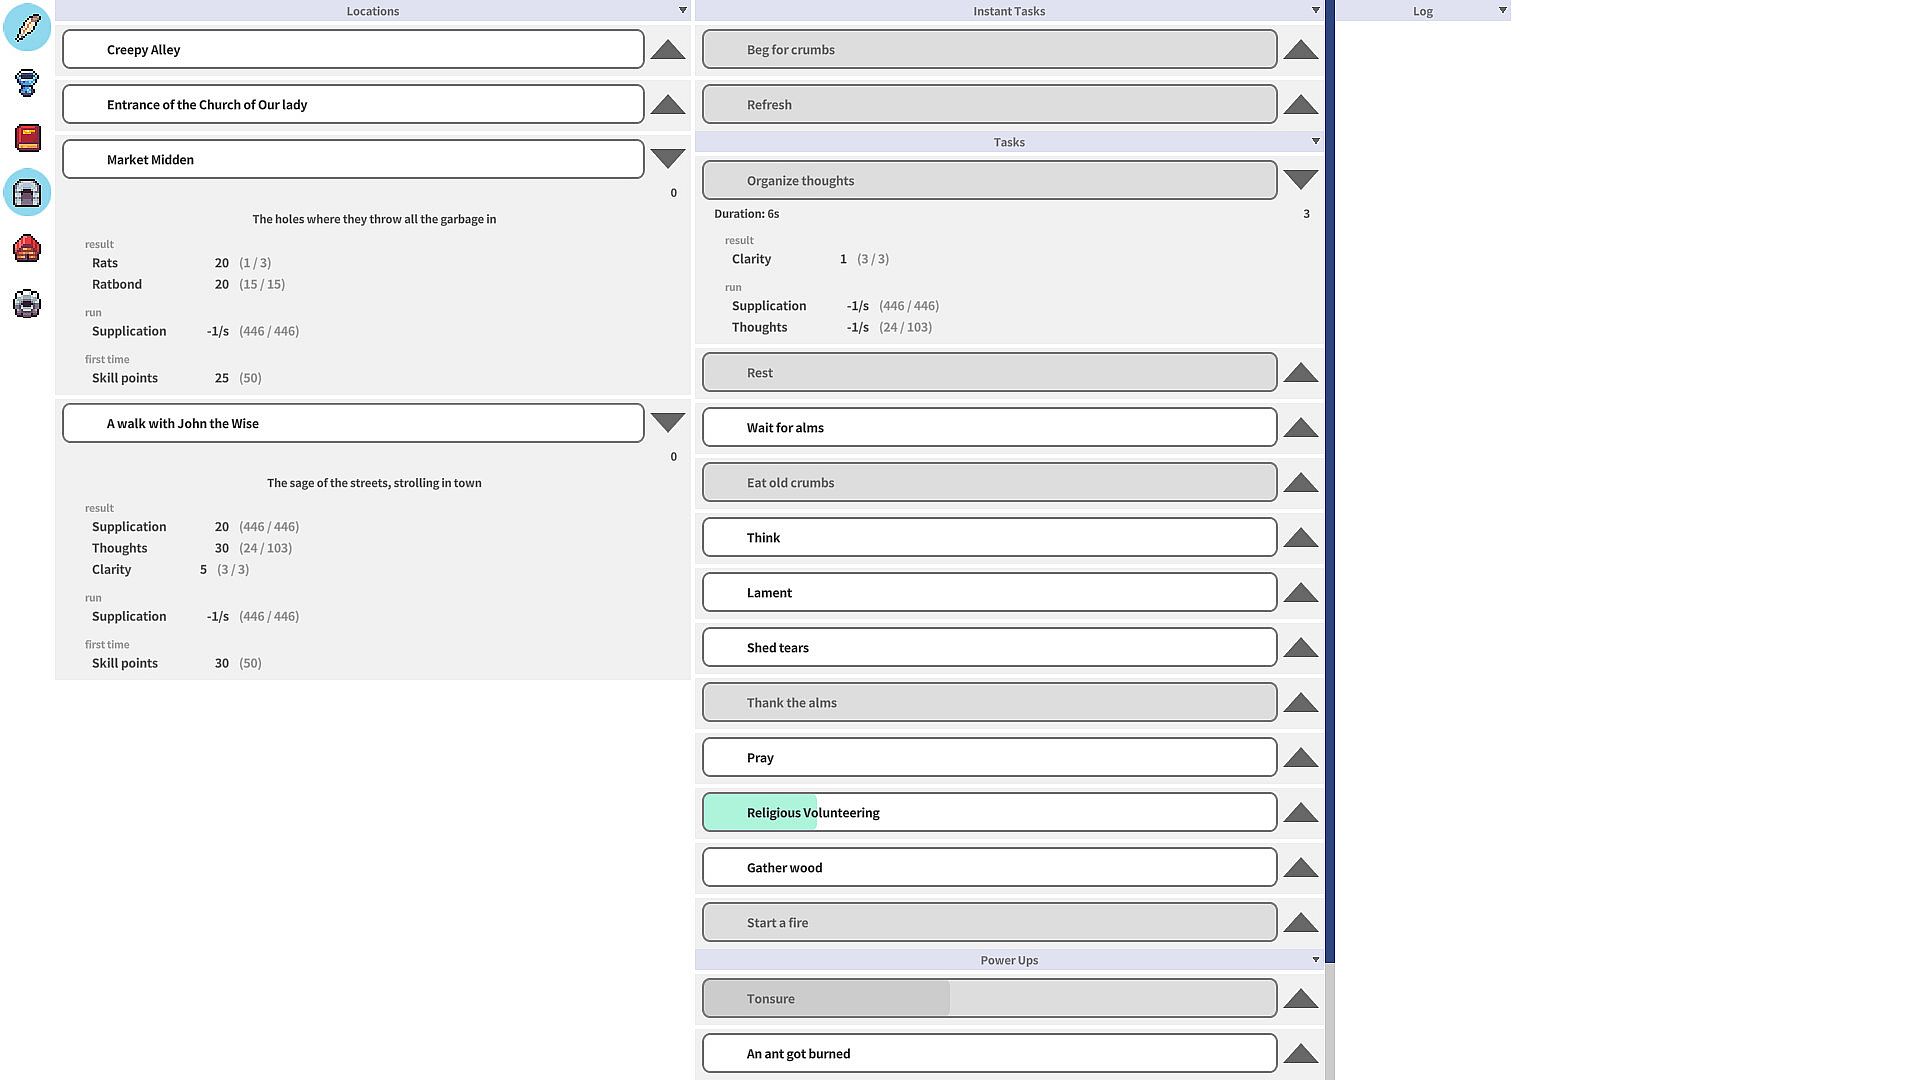The width and height of the screenshot is (1920, 1080).
Task: Go to Entrance of the Church location
Action: click(x=353, y=104)
